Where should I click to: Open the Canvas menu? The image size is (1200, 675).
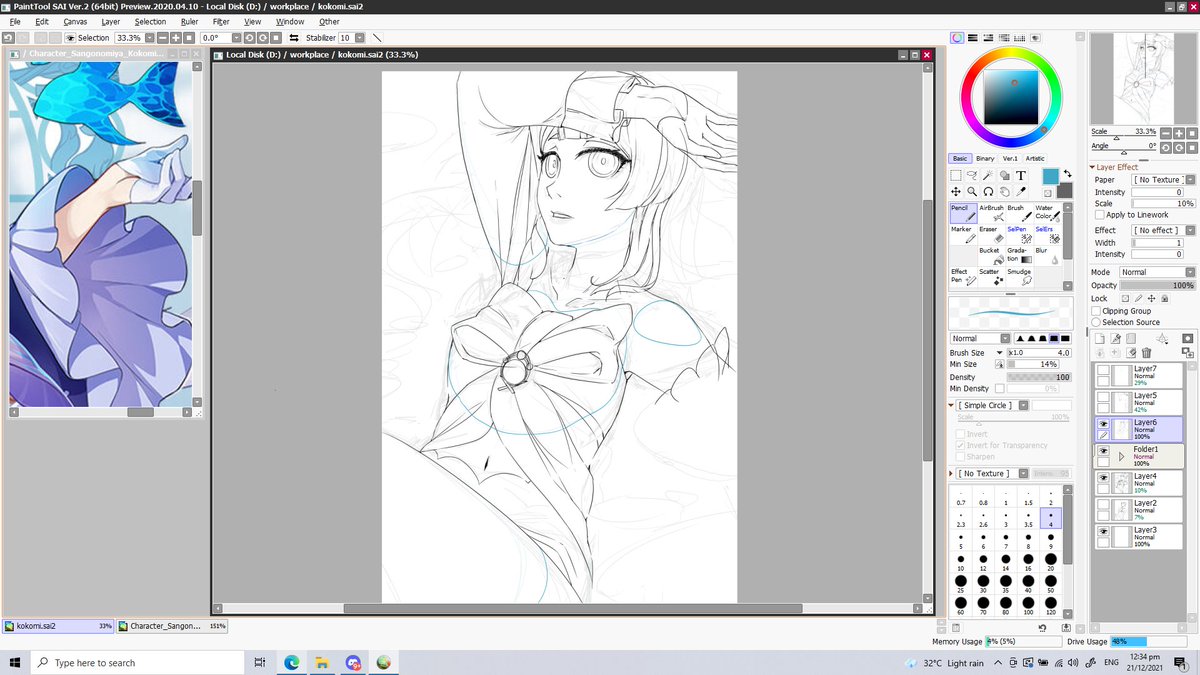click(x=75, y=21)
